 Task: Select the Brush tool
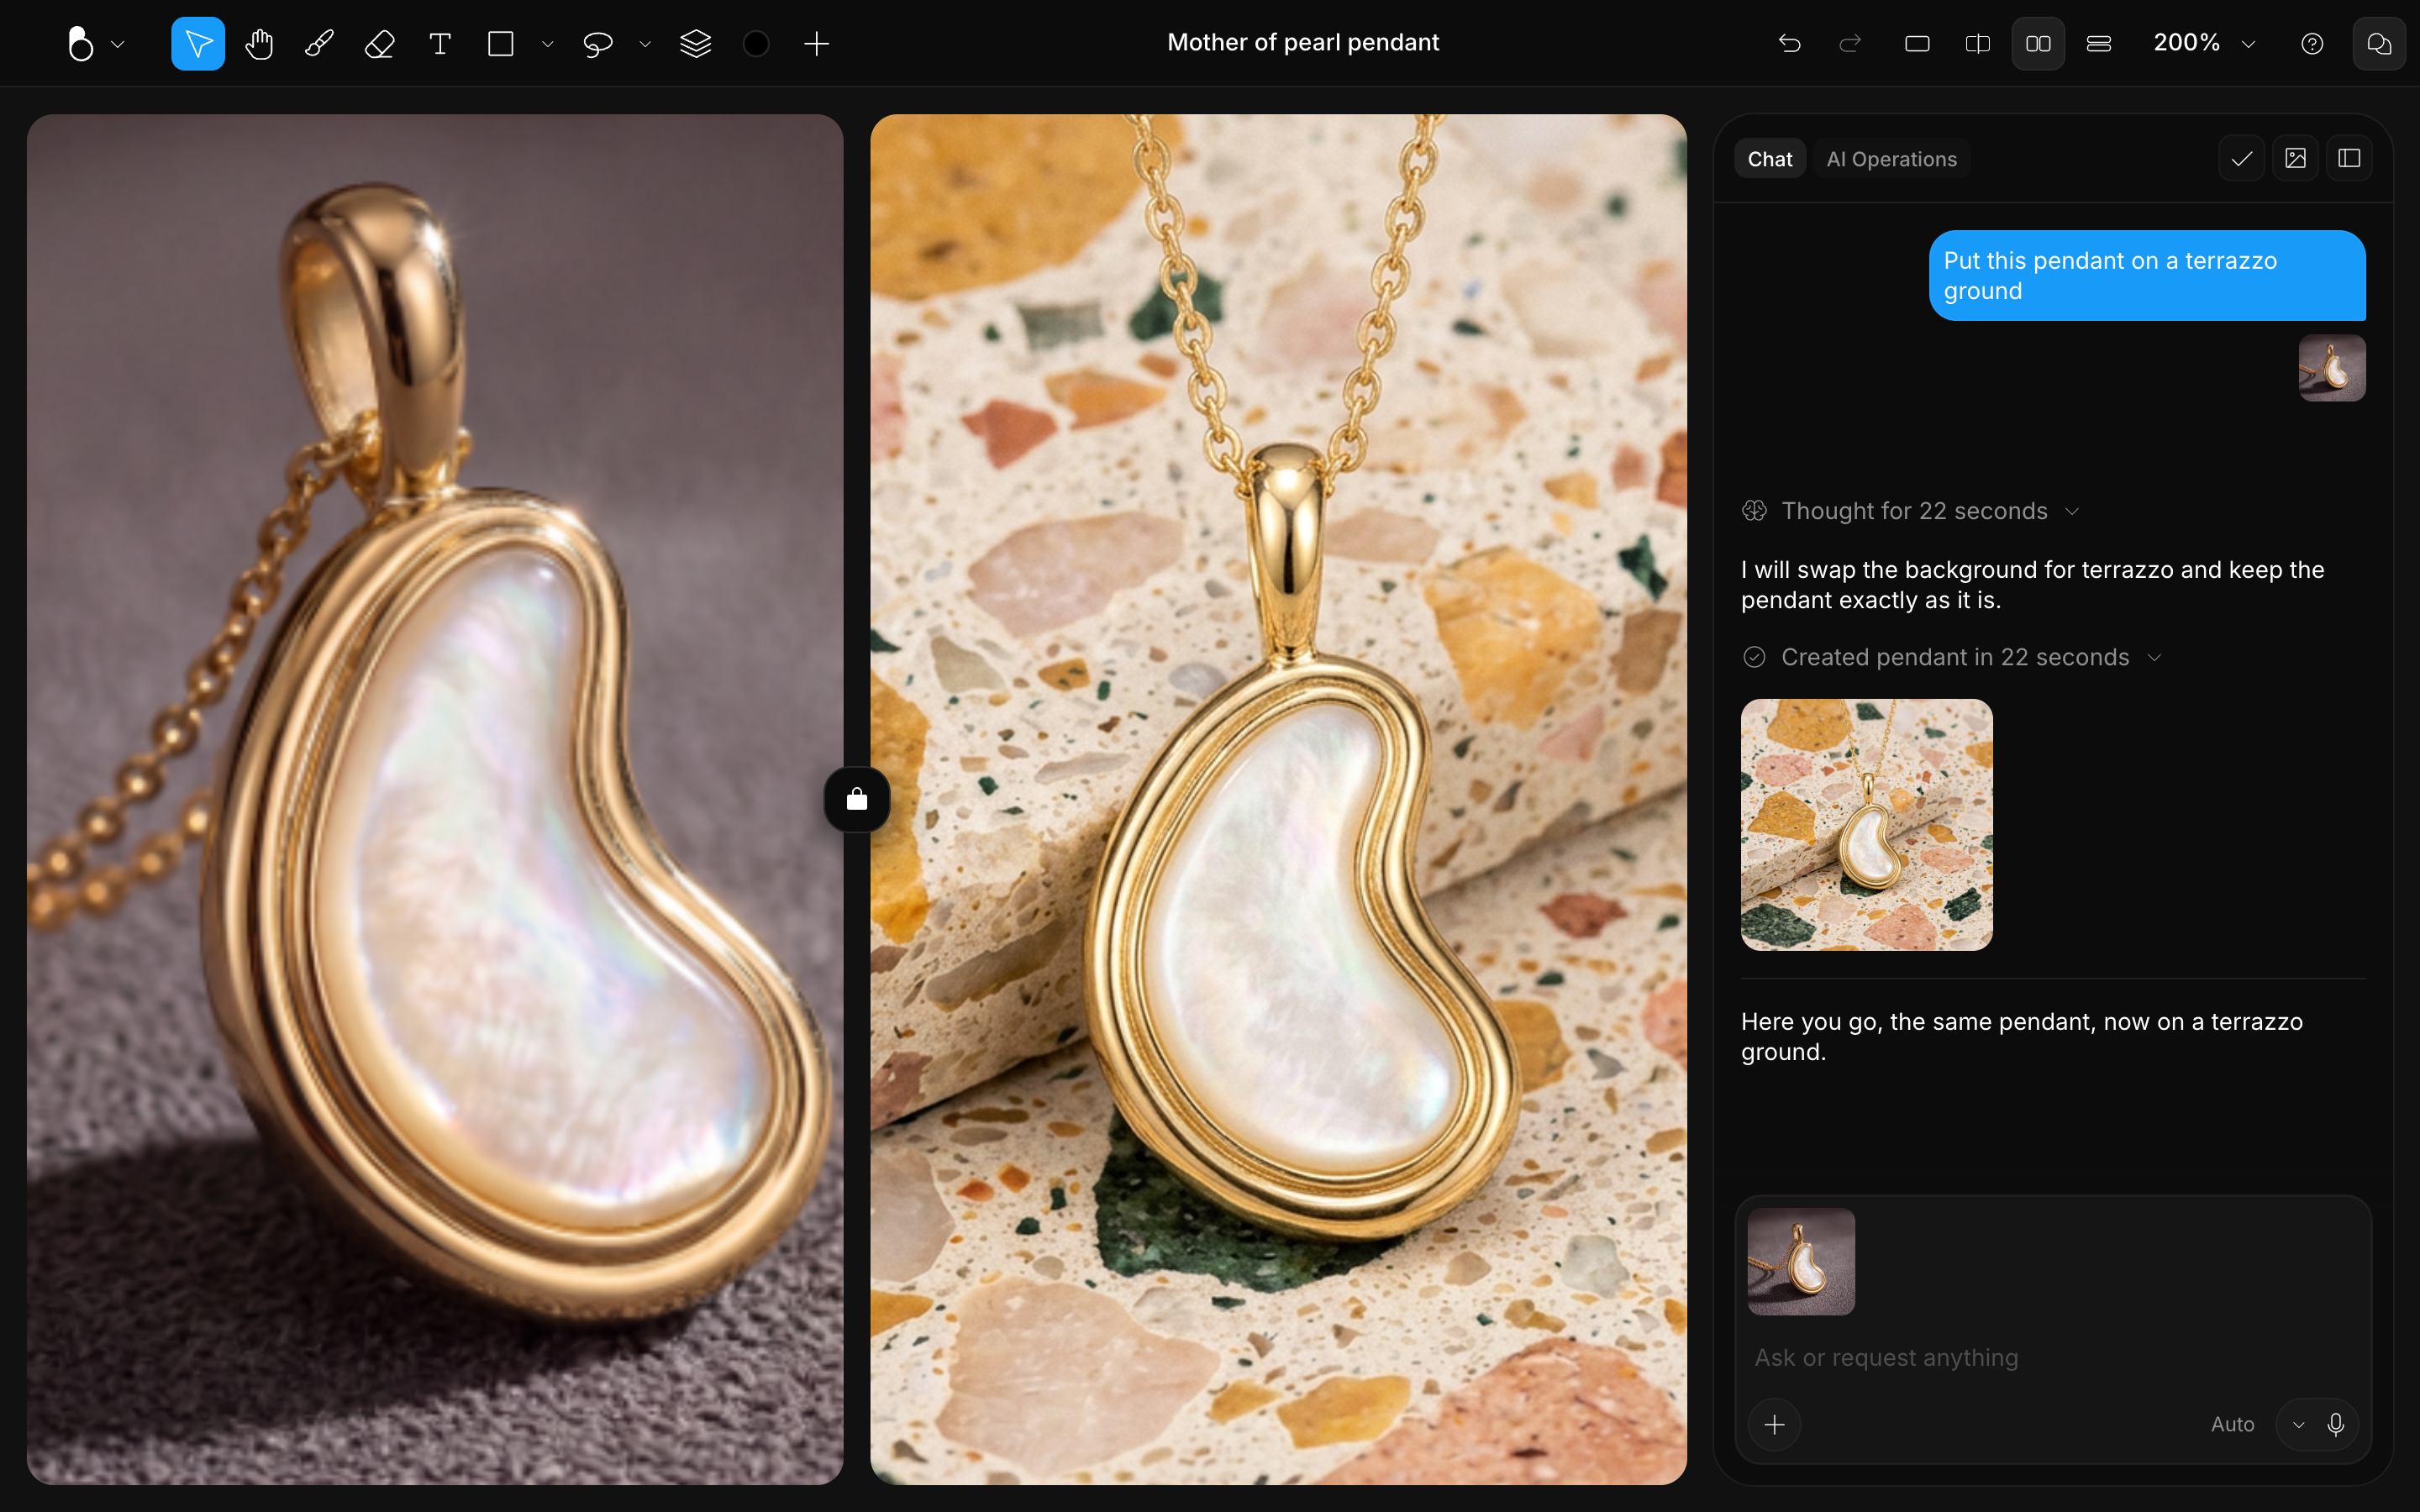319,43
